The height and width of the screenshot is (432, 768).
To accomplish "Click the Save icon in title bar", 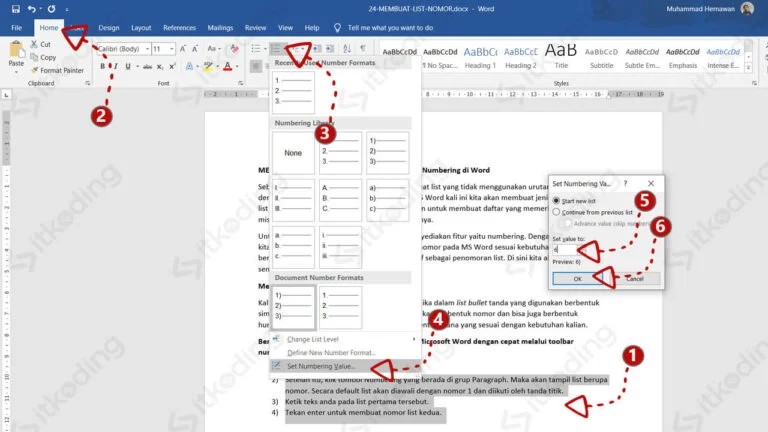I will coord(16,9).
